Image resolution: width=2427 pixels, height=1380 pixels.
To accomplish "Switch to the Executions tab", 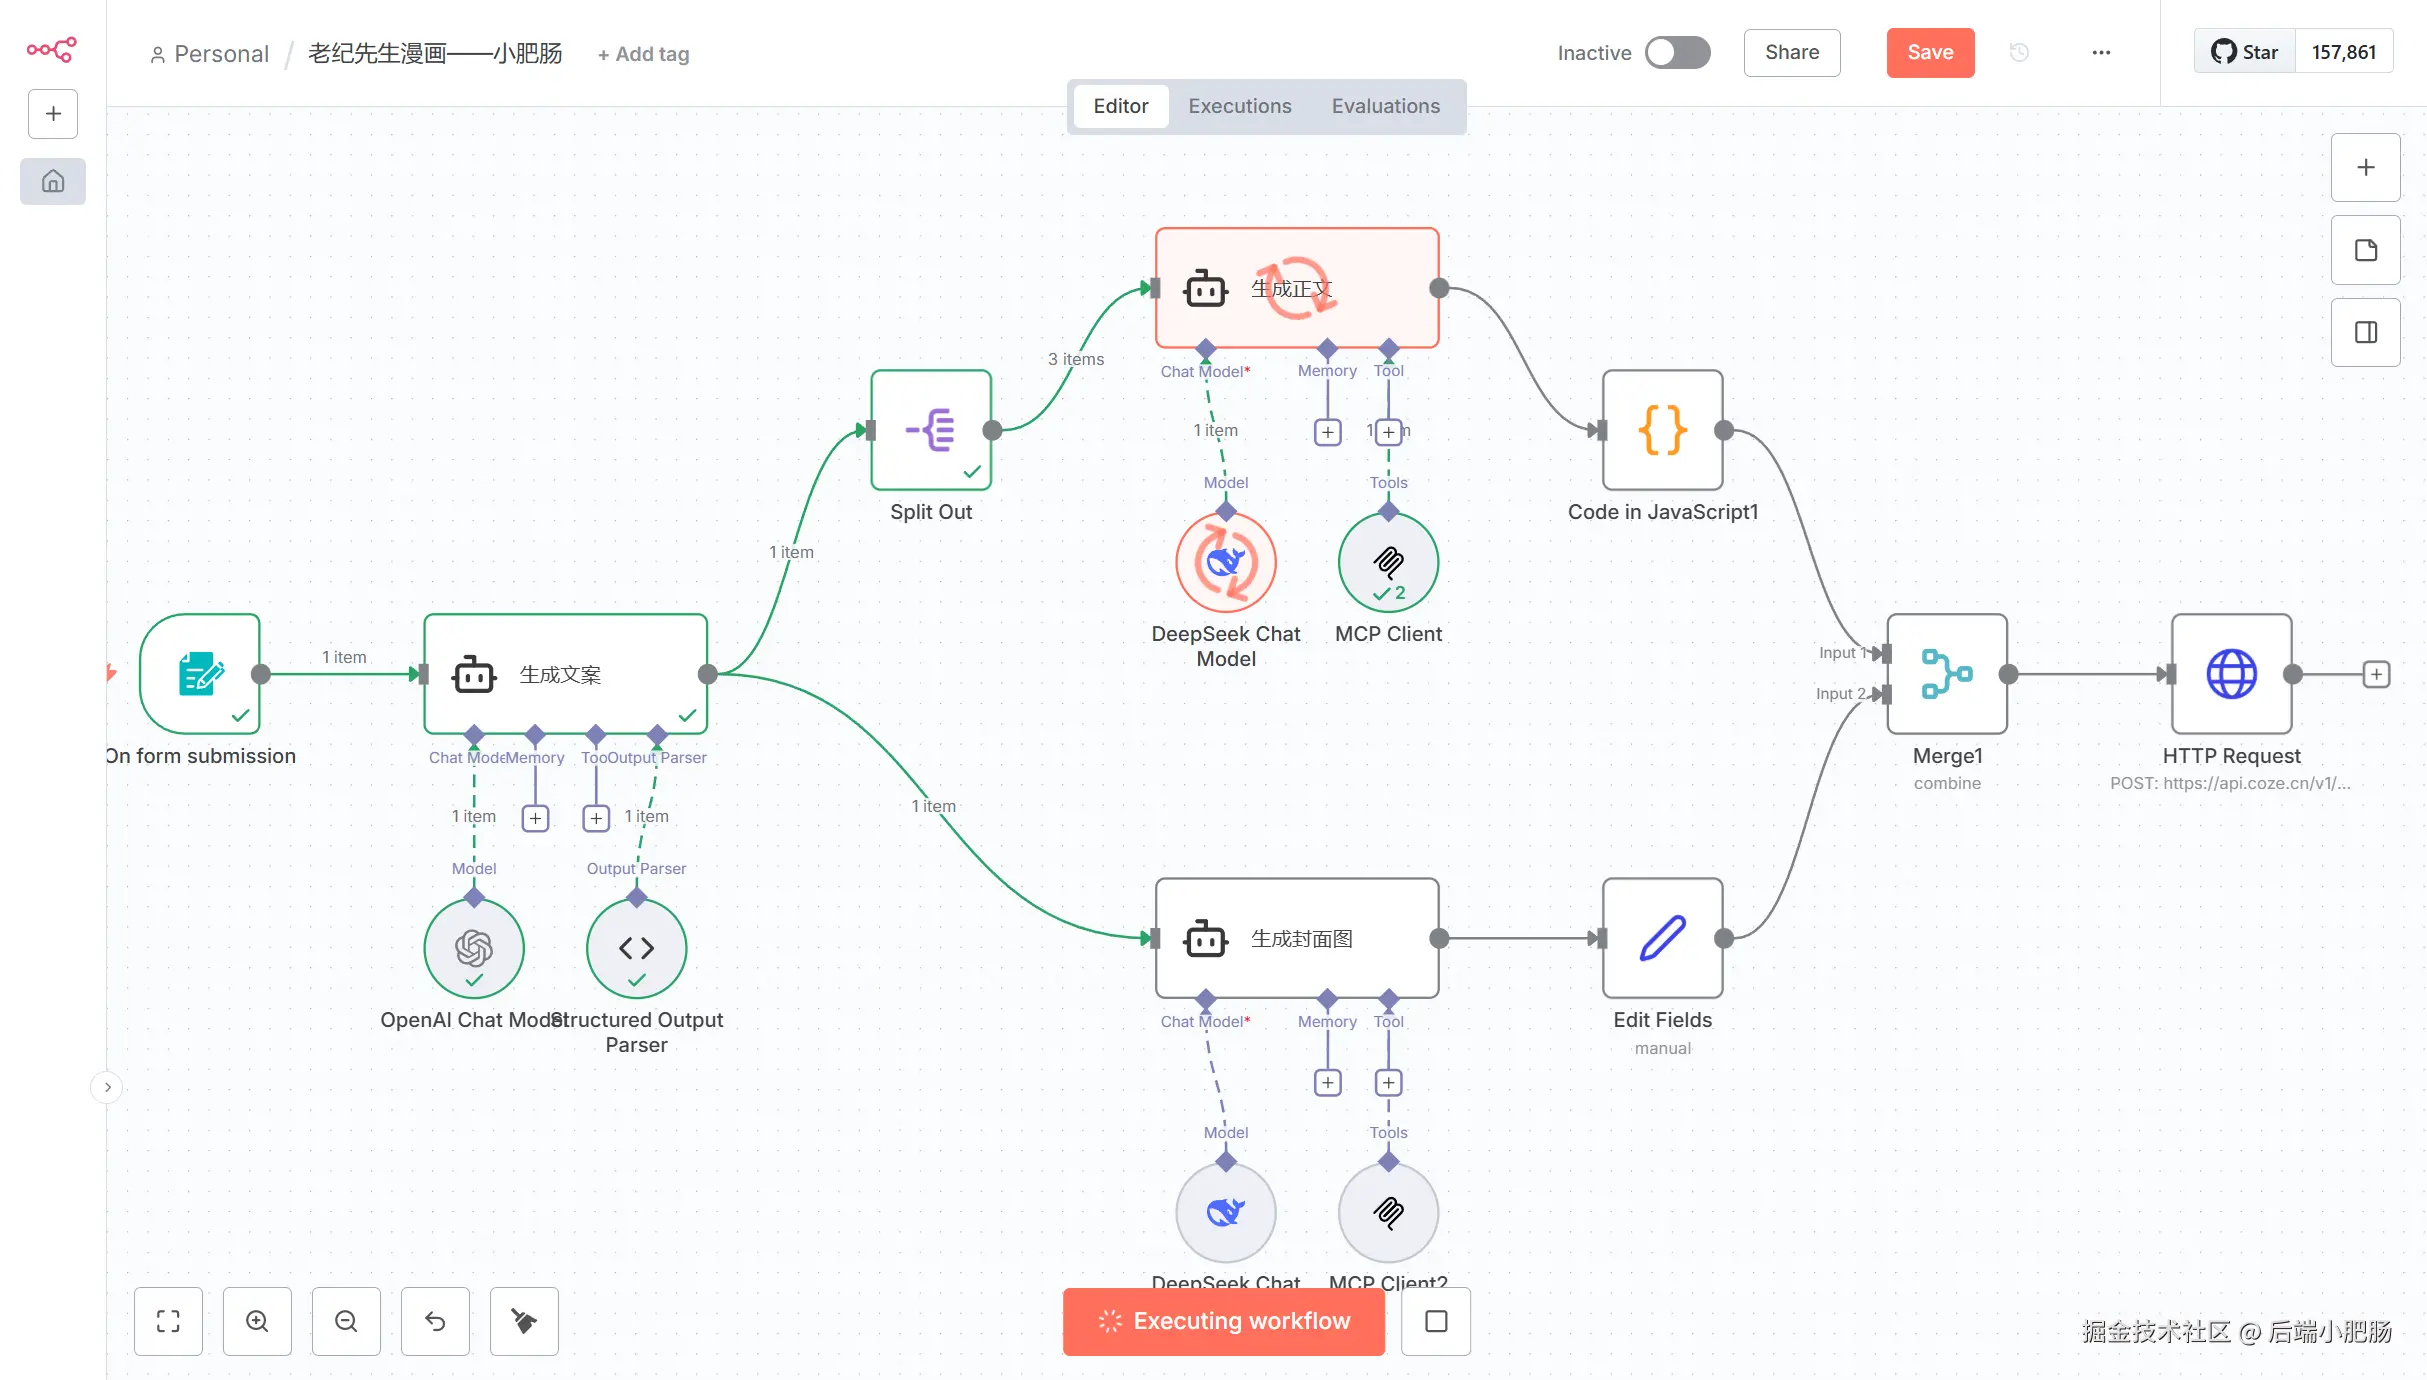I will pos(1239,106).
